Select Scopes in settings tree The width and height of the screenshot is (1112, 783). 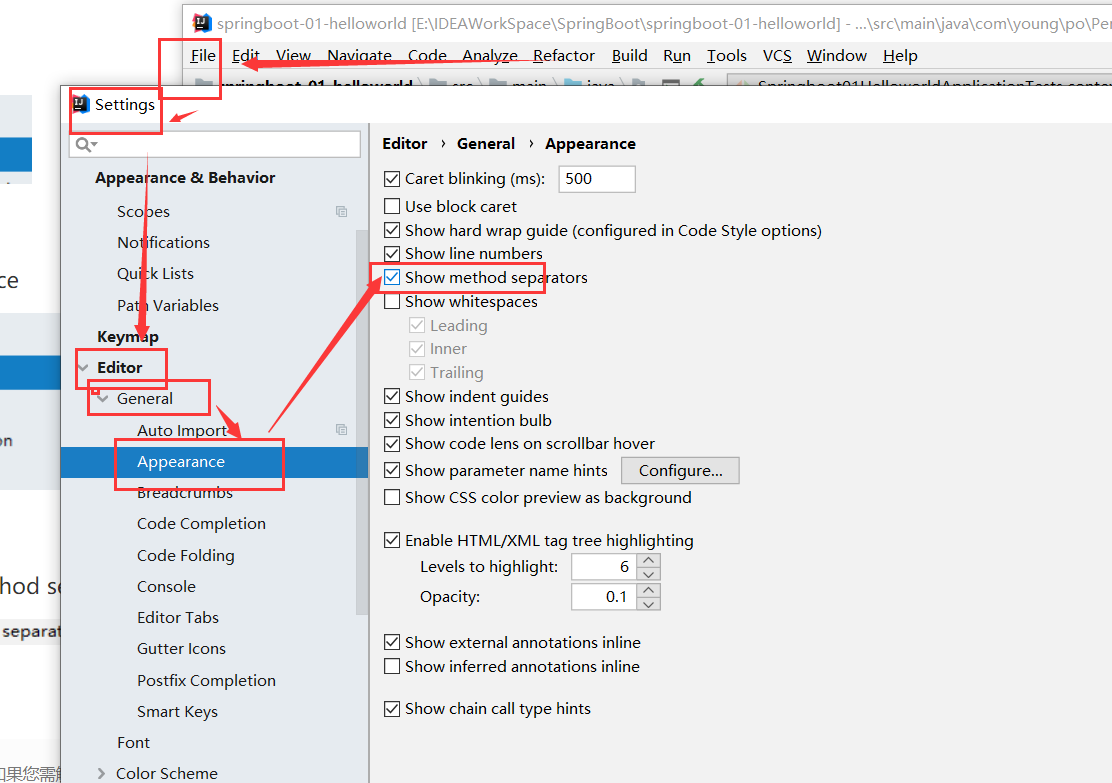(x=143, y=211)
